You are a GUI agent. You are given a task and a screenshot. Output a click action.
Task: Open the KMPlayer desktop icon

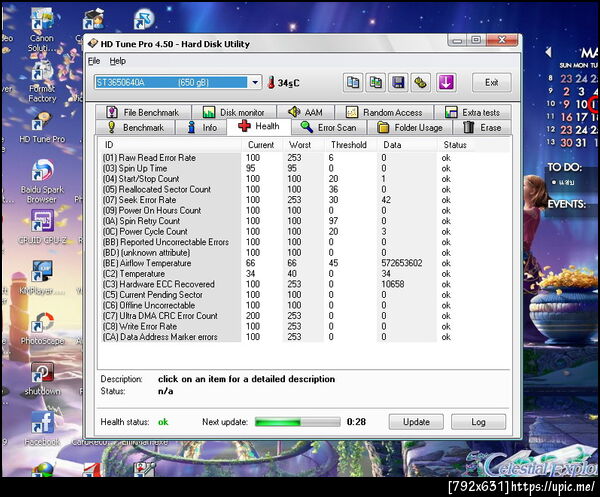pos(41,278)
